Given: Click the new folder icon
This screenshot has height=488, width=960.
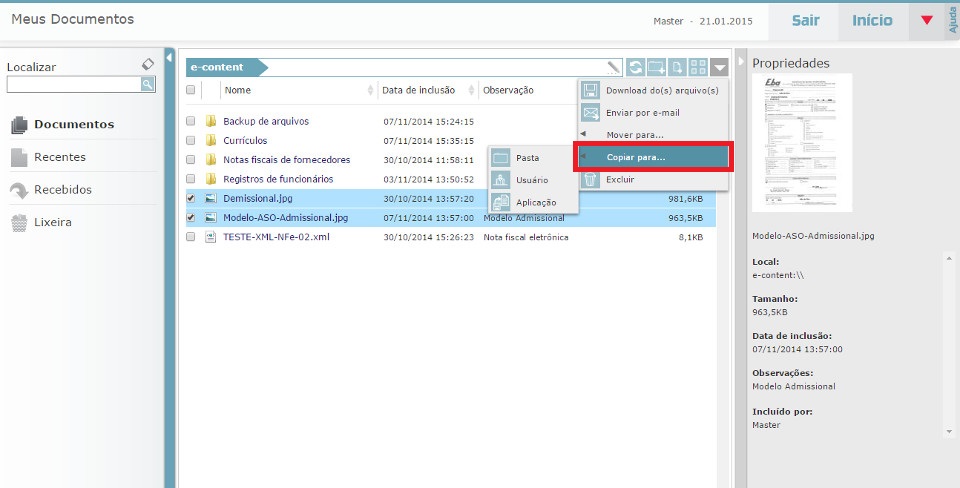Looking at the screenshot, I should (x=657, y=68).
